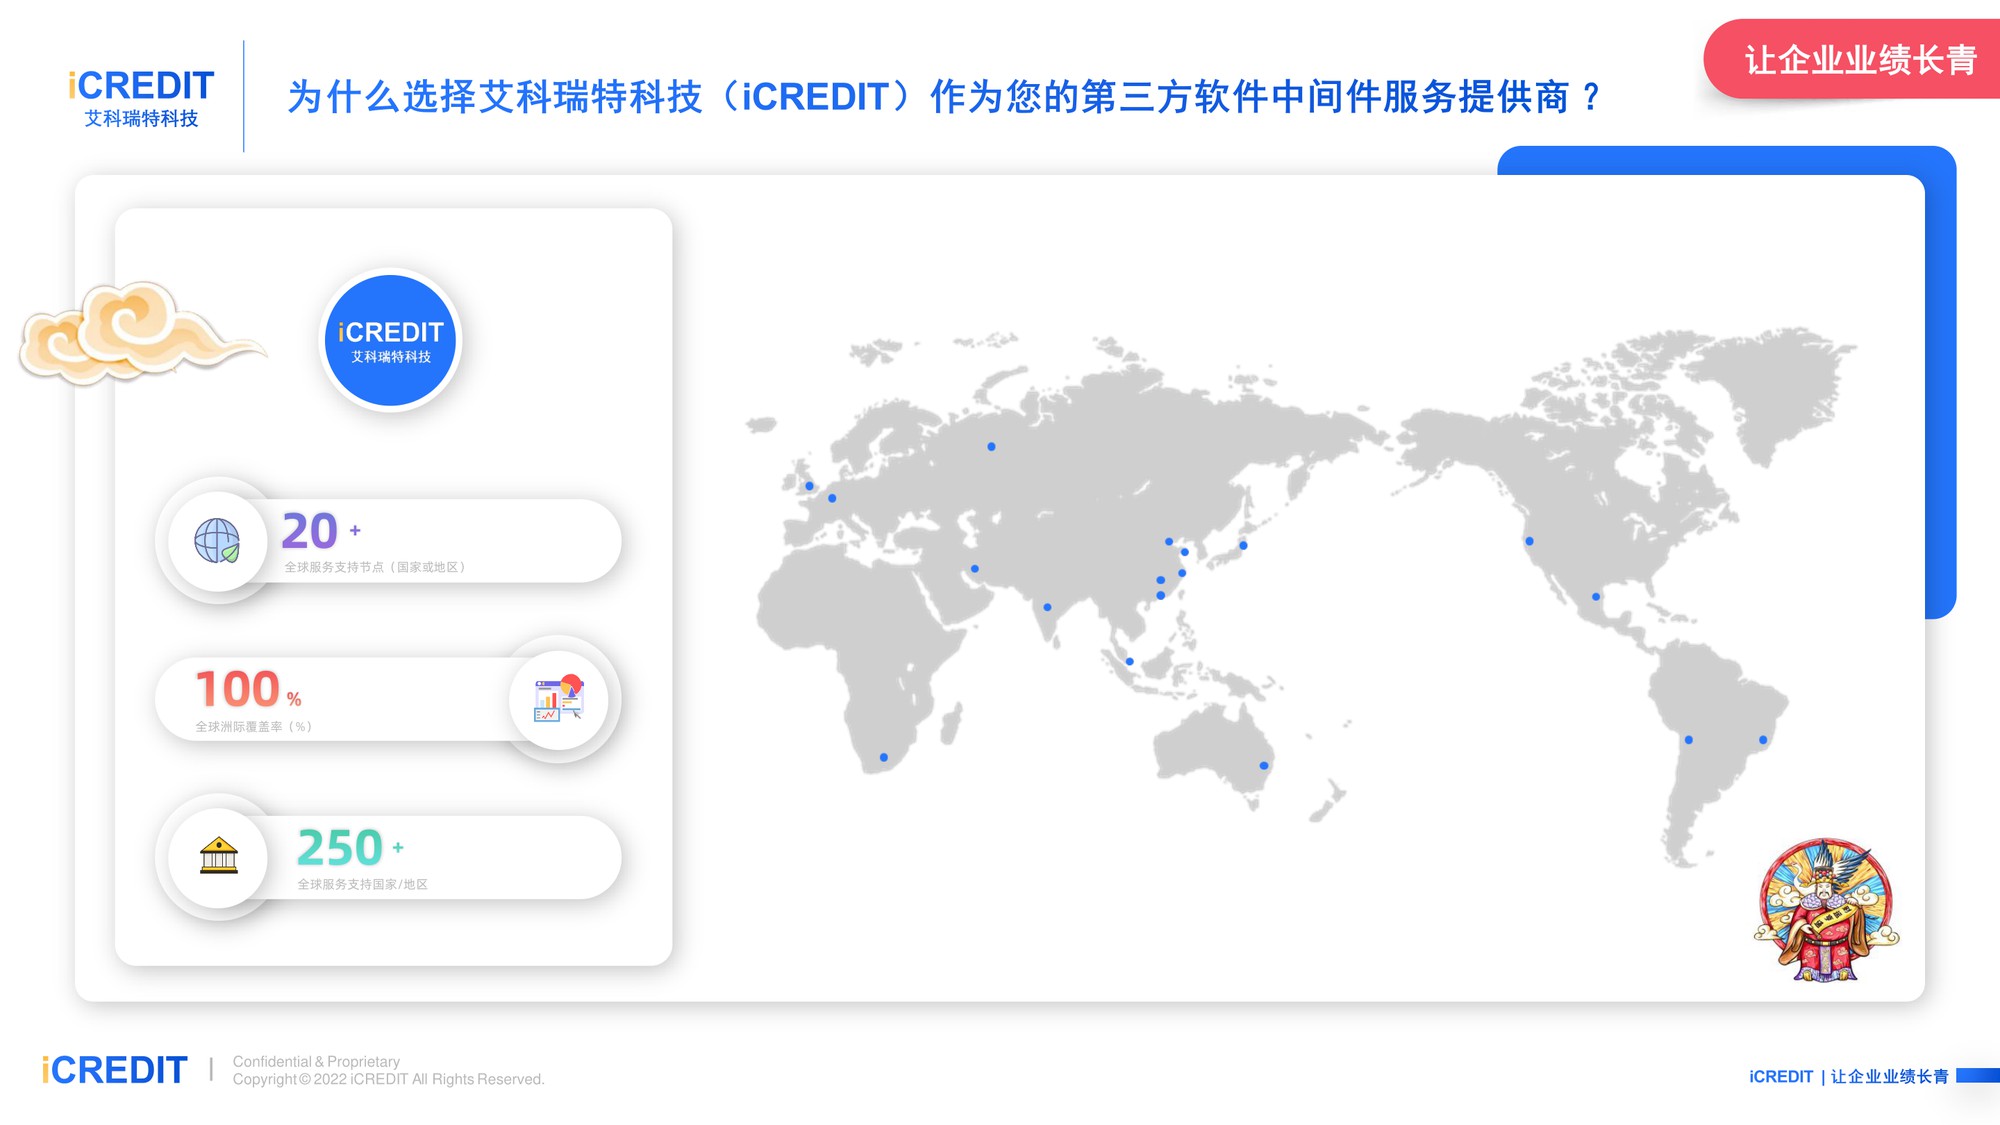Click the round blue iCREDIT logo badge
2000x1125 pixels.
tap(390, 340)
